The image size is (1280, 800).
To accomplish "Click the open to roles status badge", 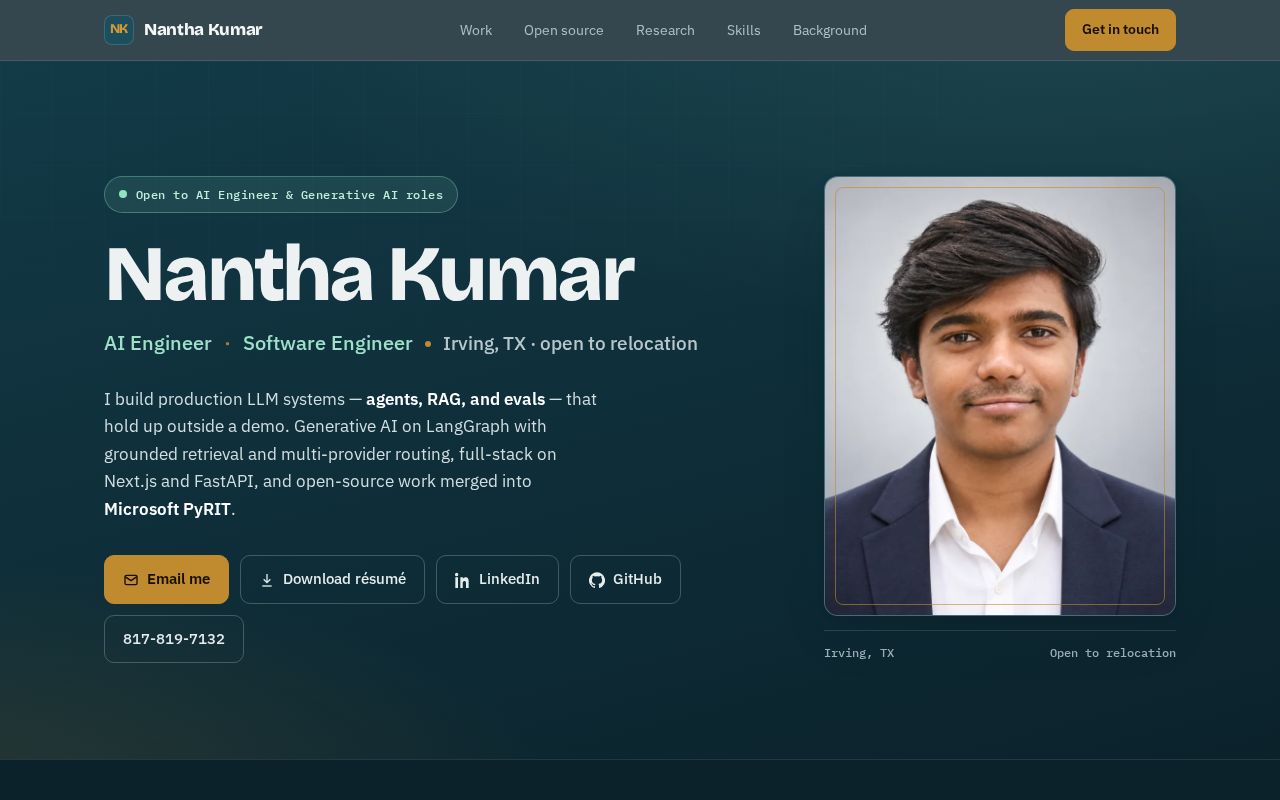I will click(x=281, y=195).
